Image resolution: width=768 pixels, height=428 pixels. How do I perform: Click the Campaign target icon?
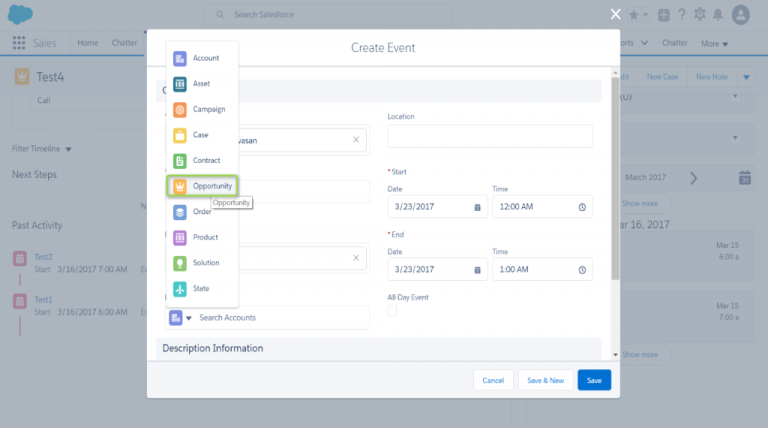(180, 110)
